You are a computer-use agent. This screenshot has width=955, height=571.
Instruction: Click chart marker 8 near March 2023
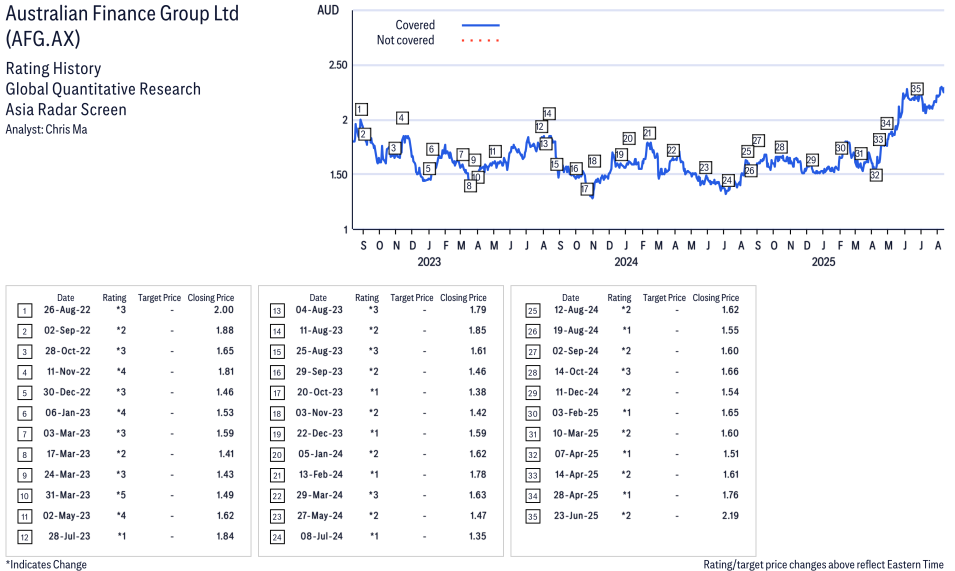tap(469, 186)
